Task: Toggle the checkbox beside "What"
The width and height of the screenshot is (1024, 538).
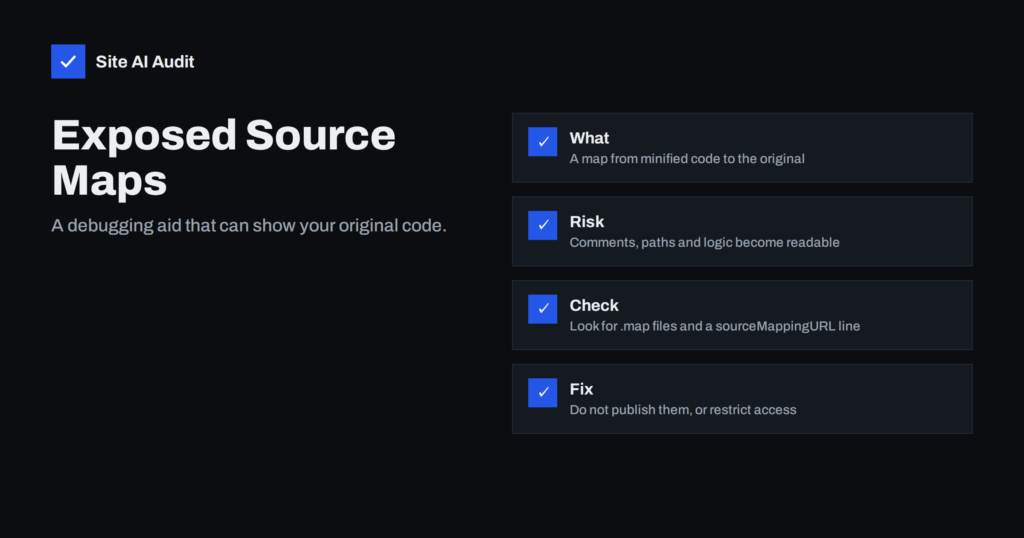Action: [x=543, y=142]
